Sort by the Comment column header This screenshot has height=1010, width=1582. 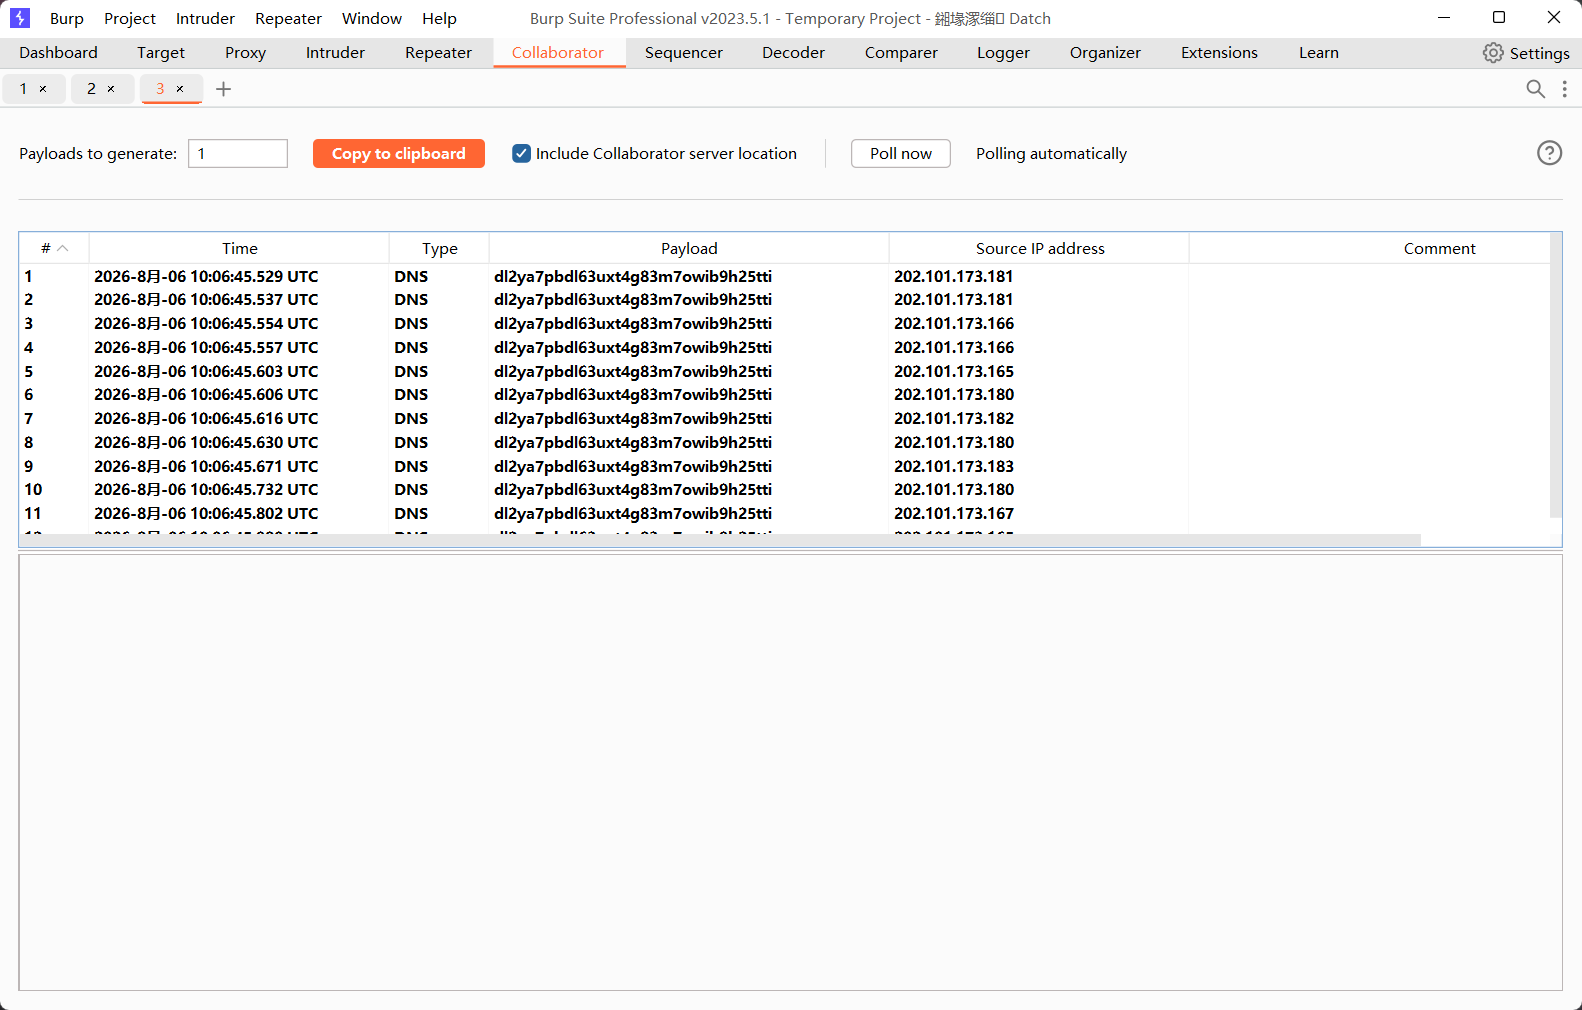point(1439,248)
